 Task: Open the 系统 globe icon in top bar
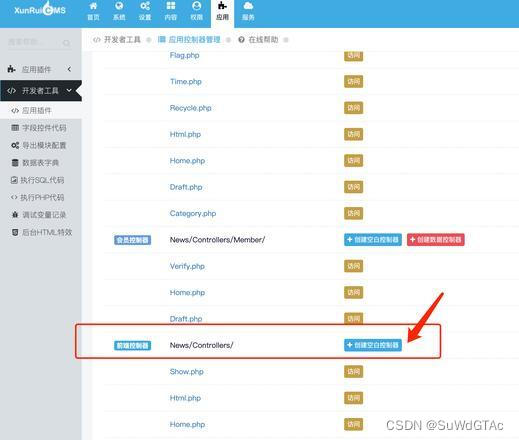tap(119, 11)
